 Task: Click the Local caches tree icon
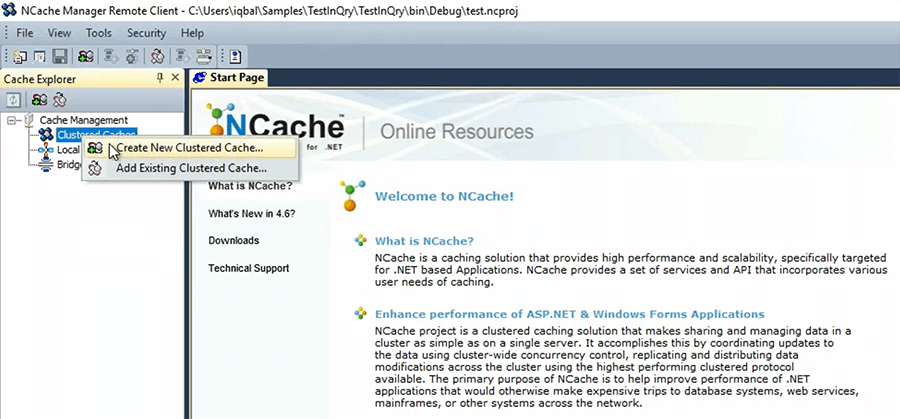pyautogui.click(x=46, y=150)
